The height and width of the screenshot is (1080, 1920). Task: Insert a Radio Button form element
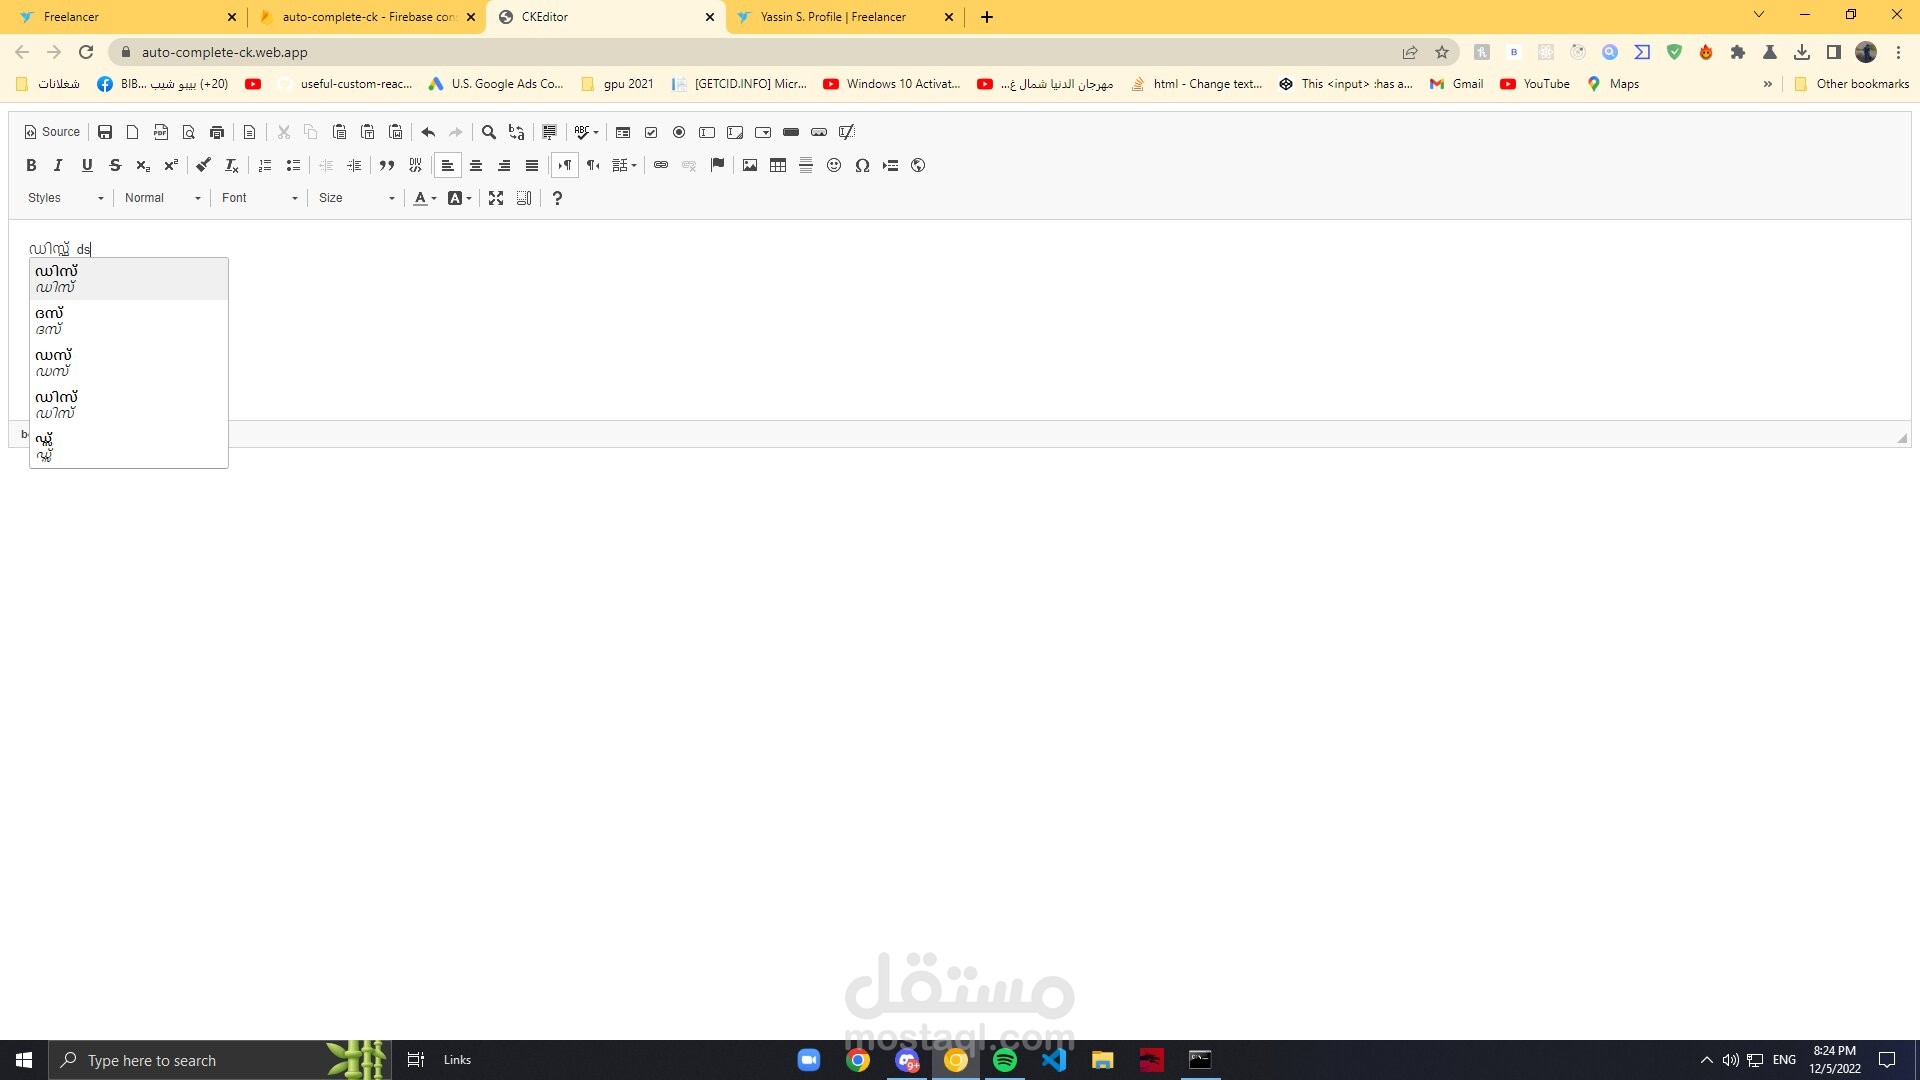pos(679,132)
